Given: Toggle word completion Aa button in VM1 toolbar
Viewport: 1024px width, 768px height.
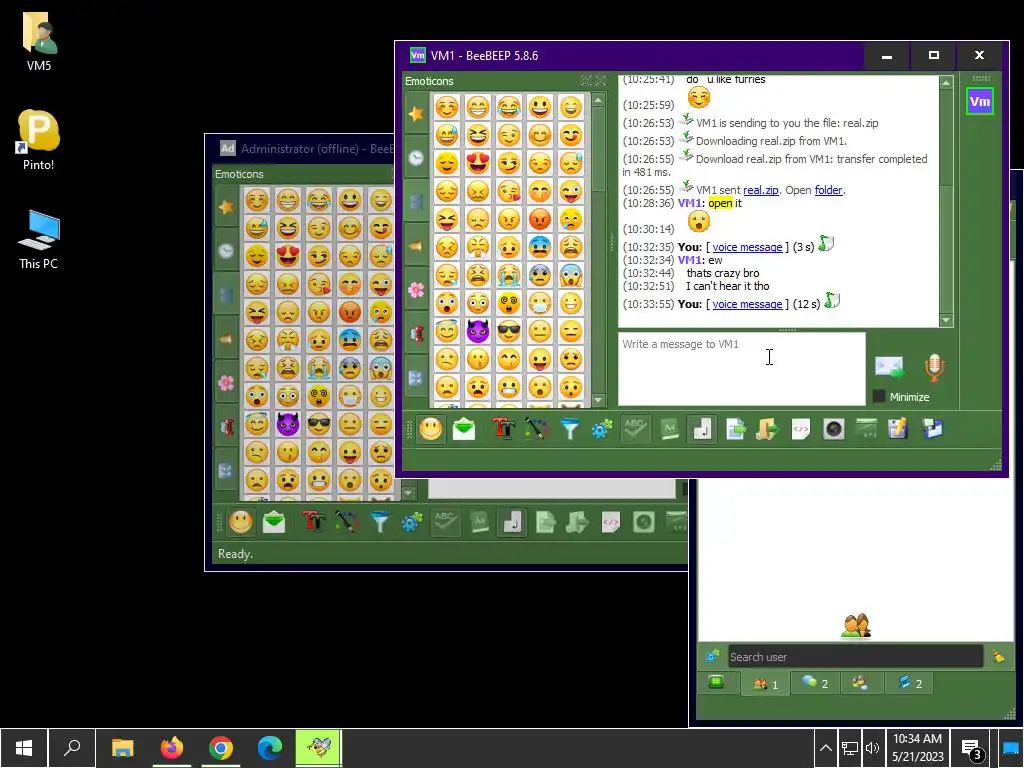Looking at the screenshot, I should click(x=669, y=429).
